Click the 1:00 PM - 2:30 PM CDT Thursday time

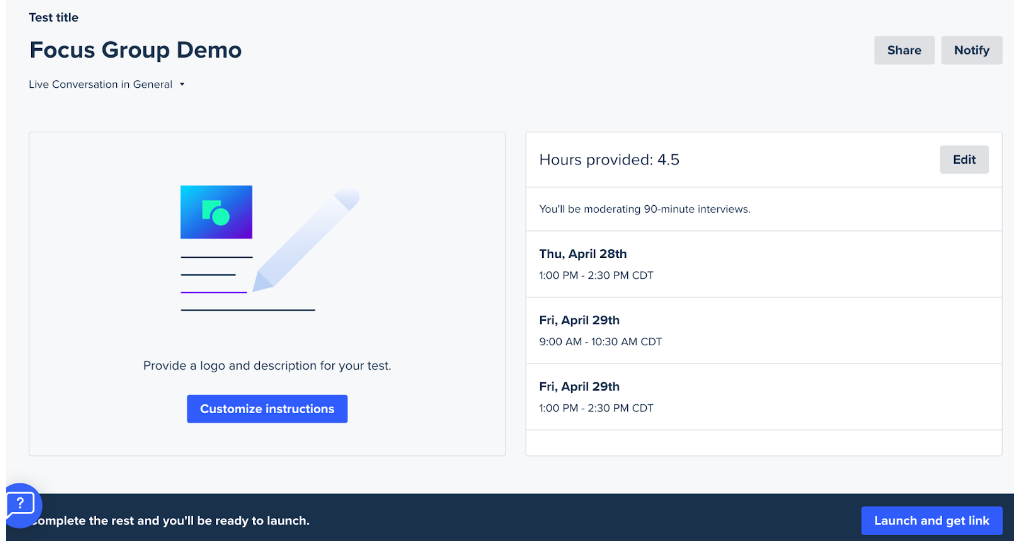tap(596, 275)
